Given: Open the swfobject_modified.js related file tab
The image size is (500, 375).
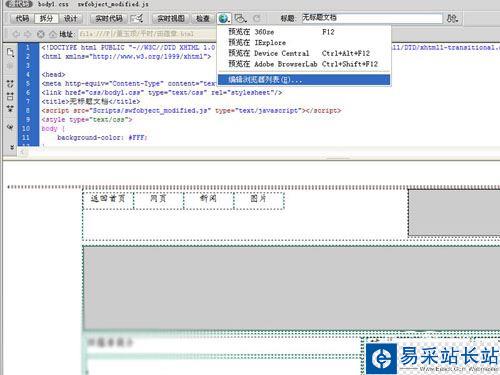Looking at the screenshot, I should (113, 4).
